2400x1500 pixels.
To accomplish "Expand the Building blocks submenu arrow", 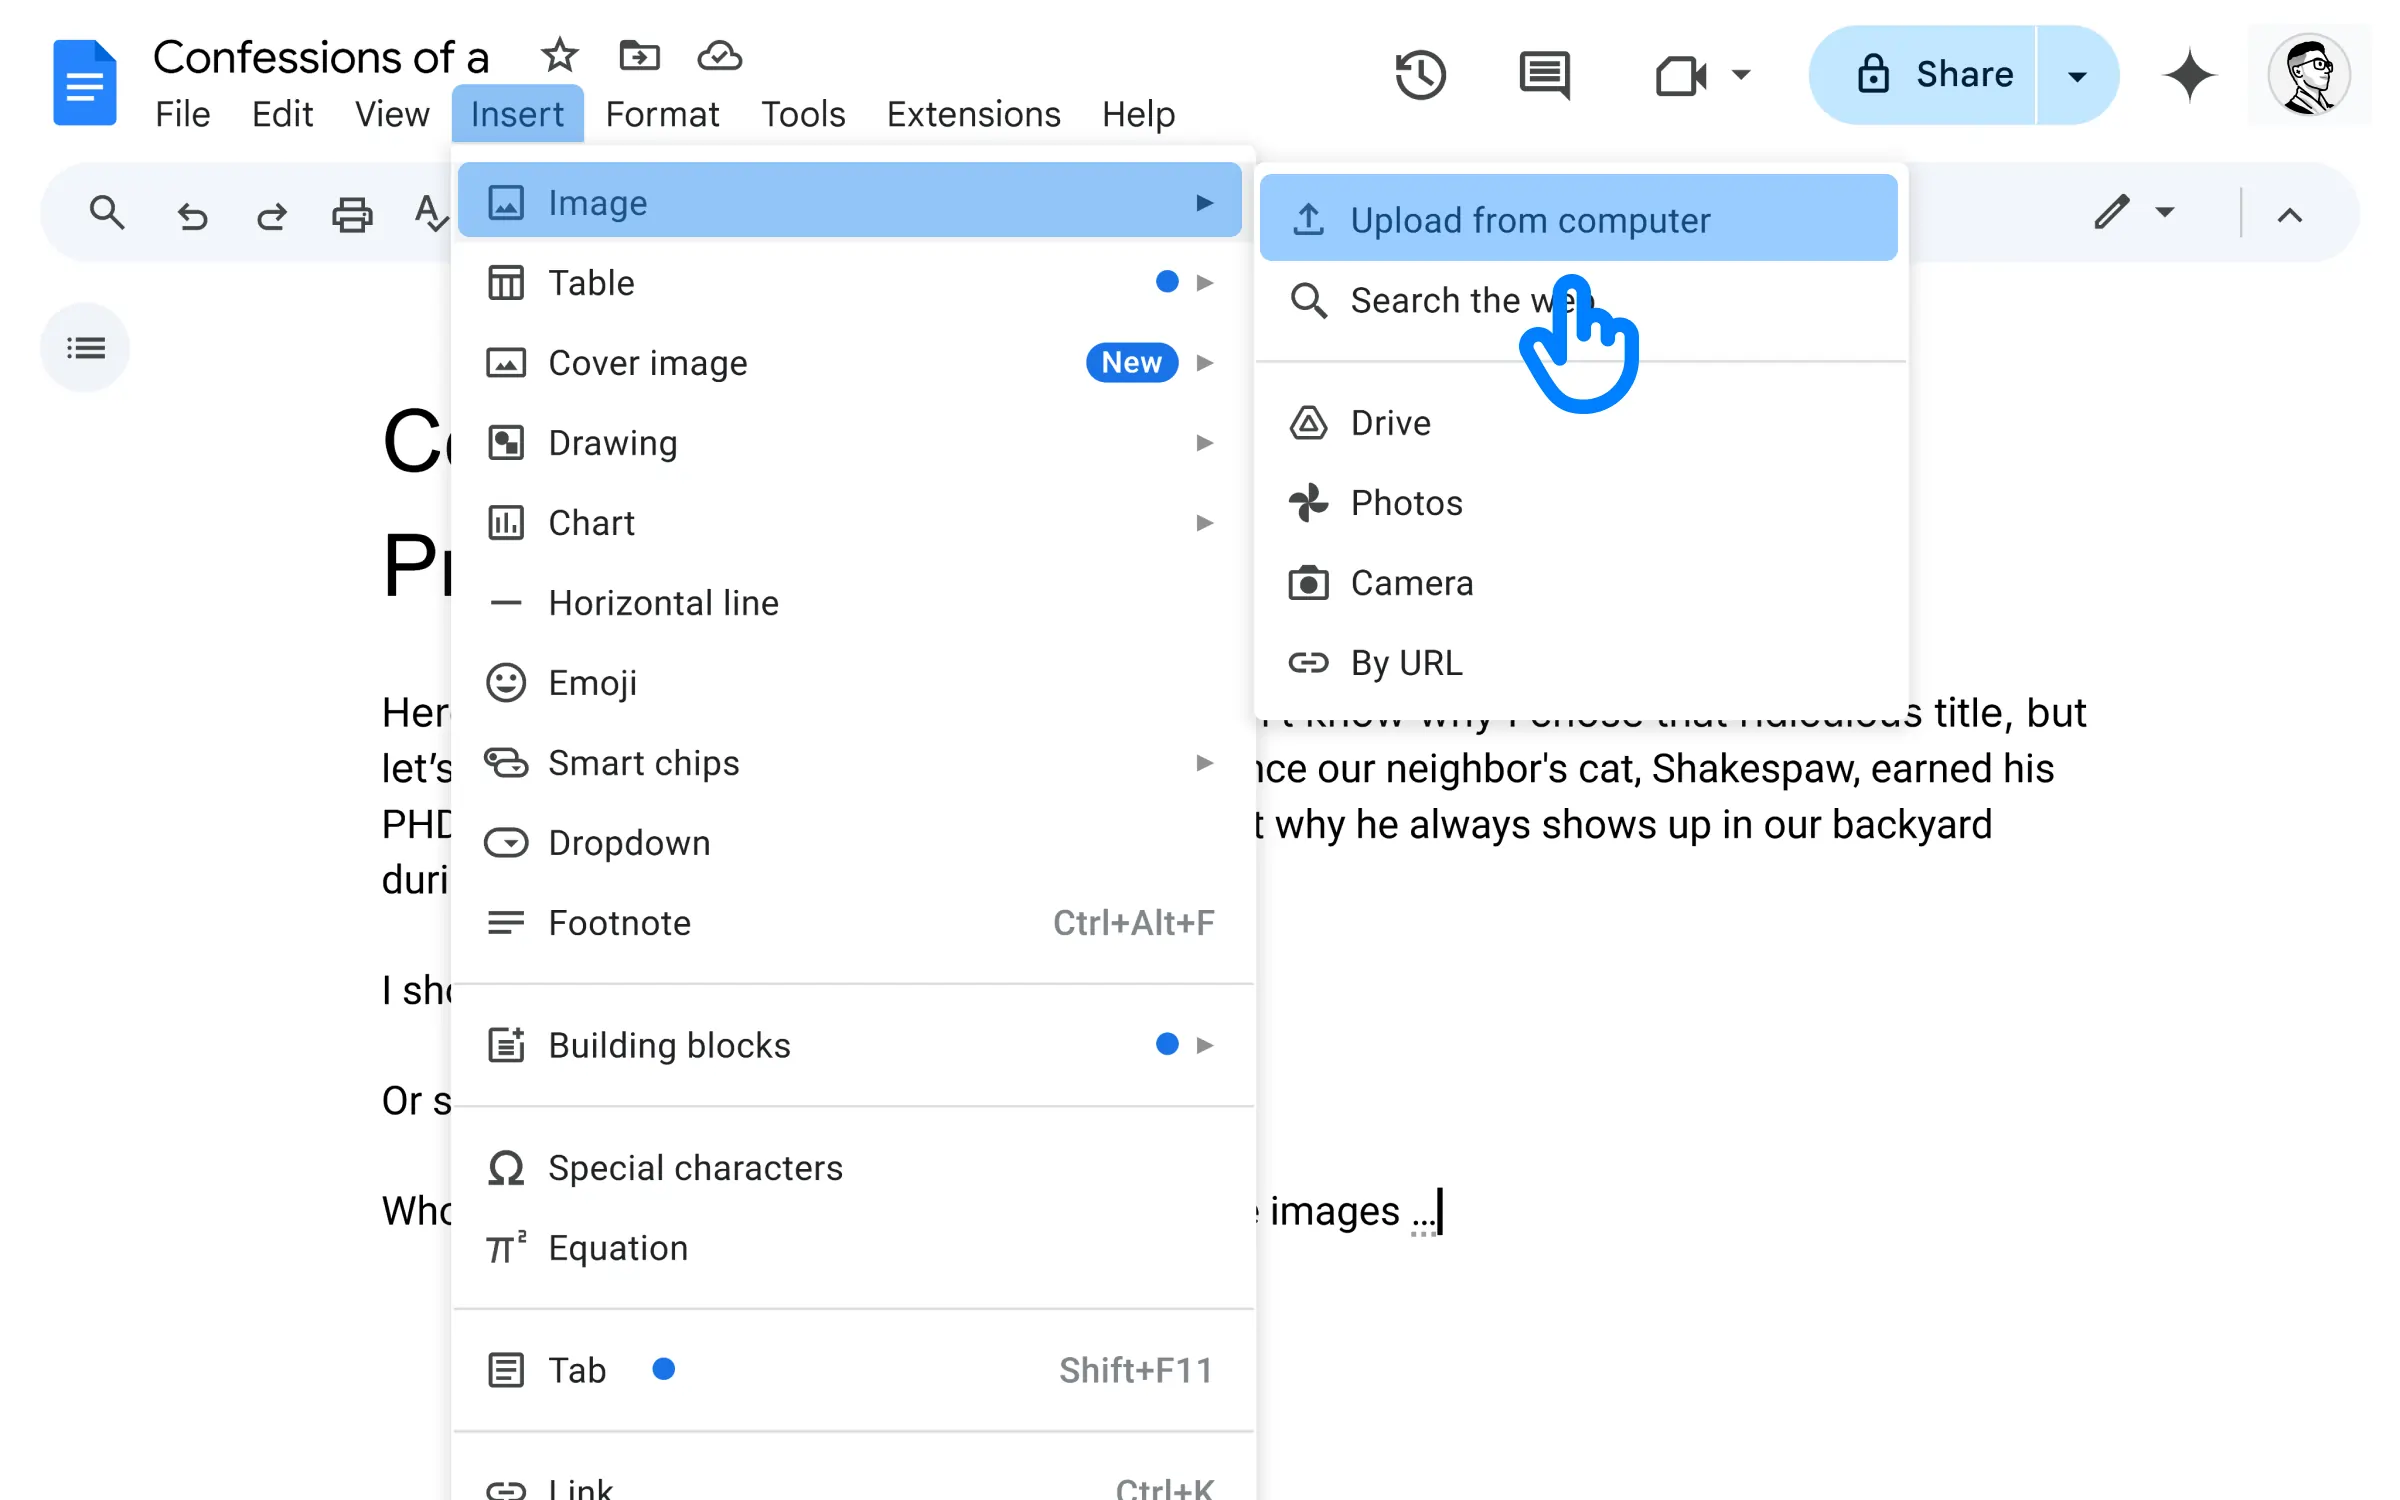I will 1205,1045.
